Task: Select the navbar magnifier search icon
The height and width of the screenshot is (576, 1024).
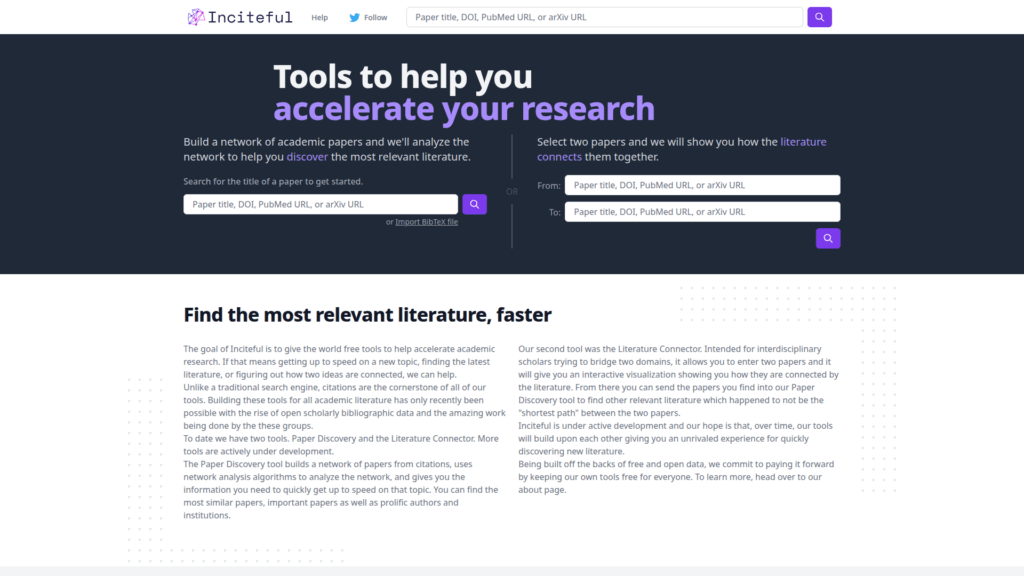Action: (819, 17)
